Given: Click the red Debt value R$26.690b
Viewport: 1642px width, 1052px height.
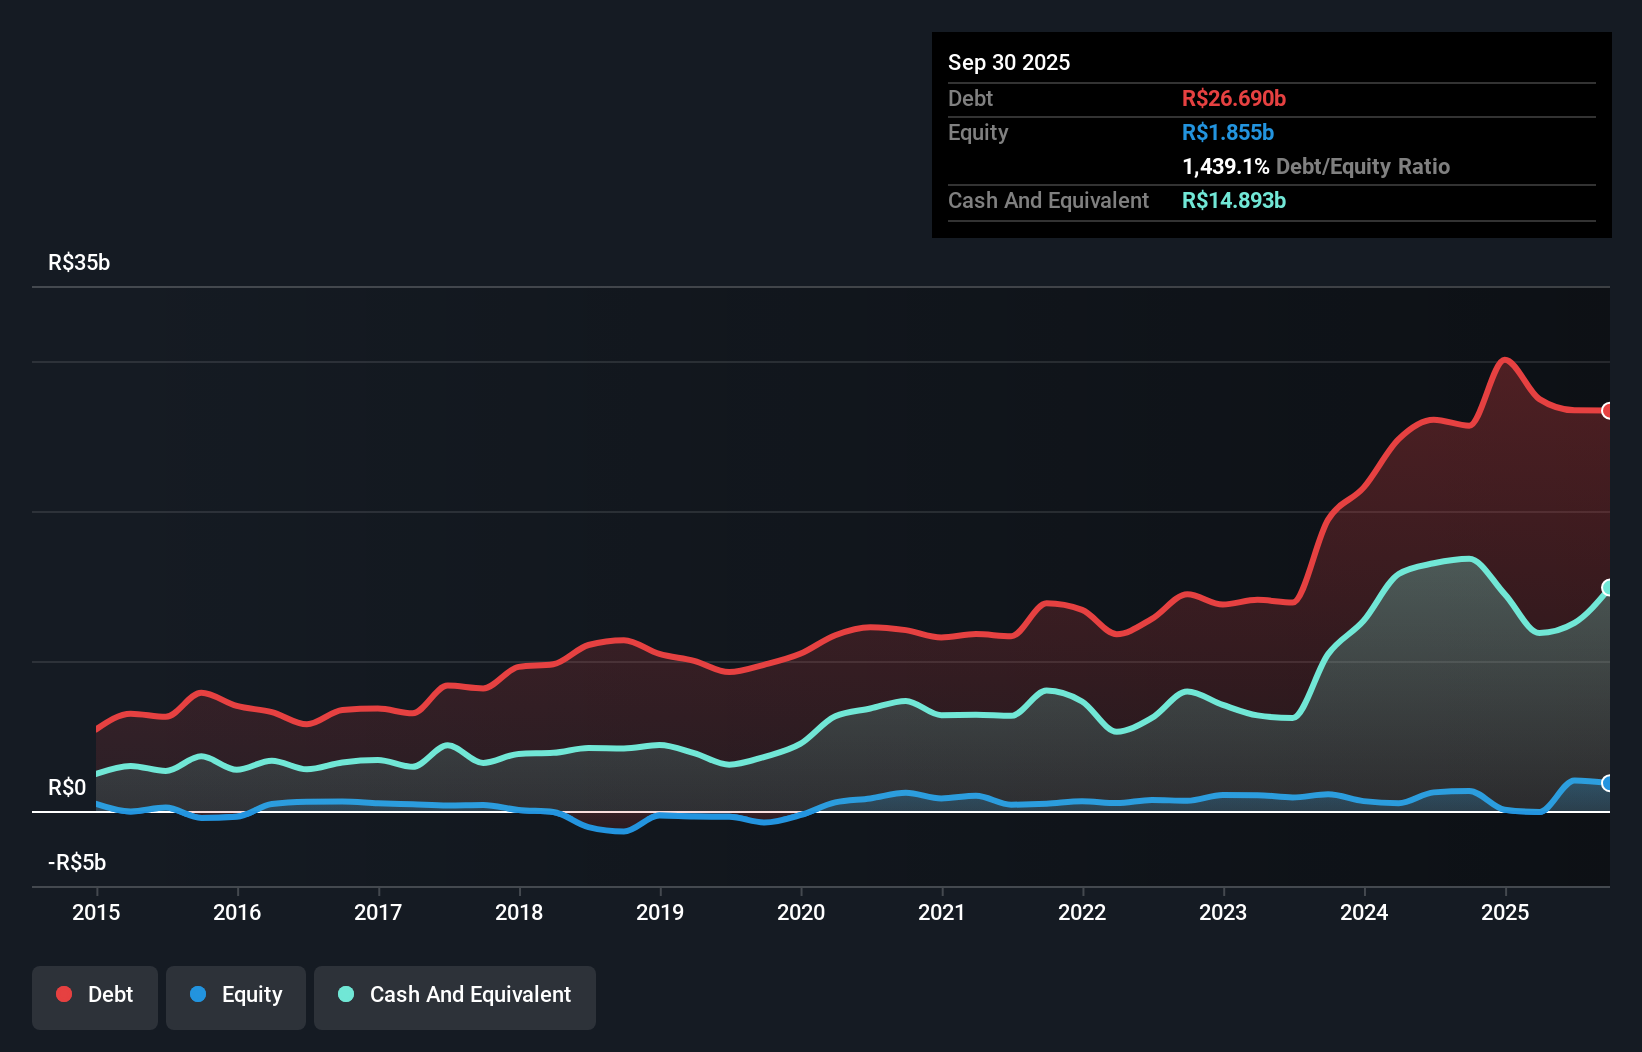Looking at the screenshot, I should click(x=1233, y=98).
